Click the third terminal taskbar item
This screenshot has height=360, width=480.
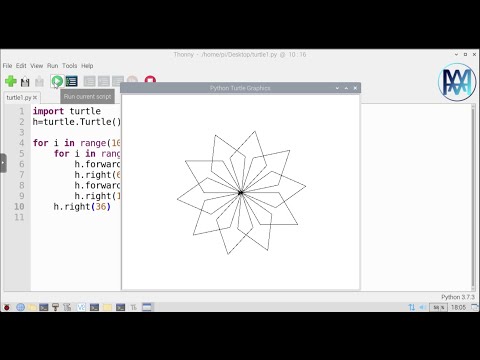[x=120, y=307]
